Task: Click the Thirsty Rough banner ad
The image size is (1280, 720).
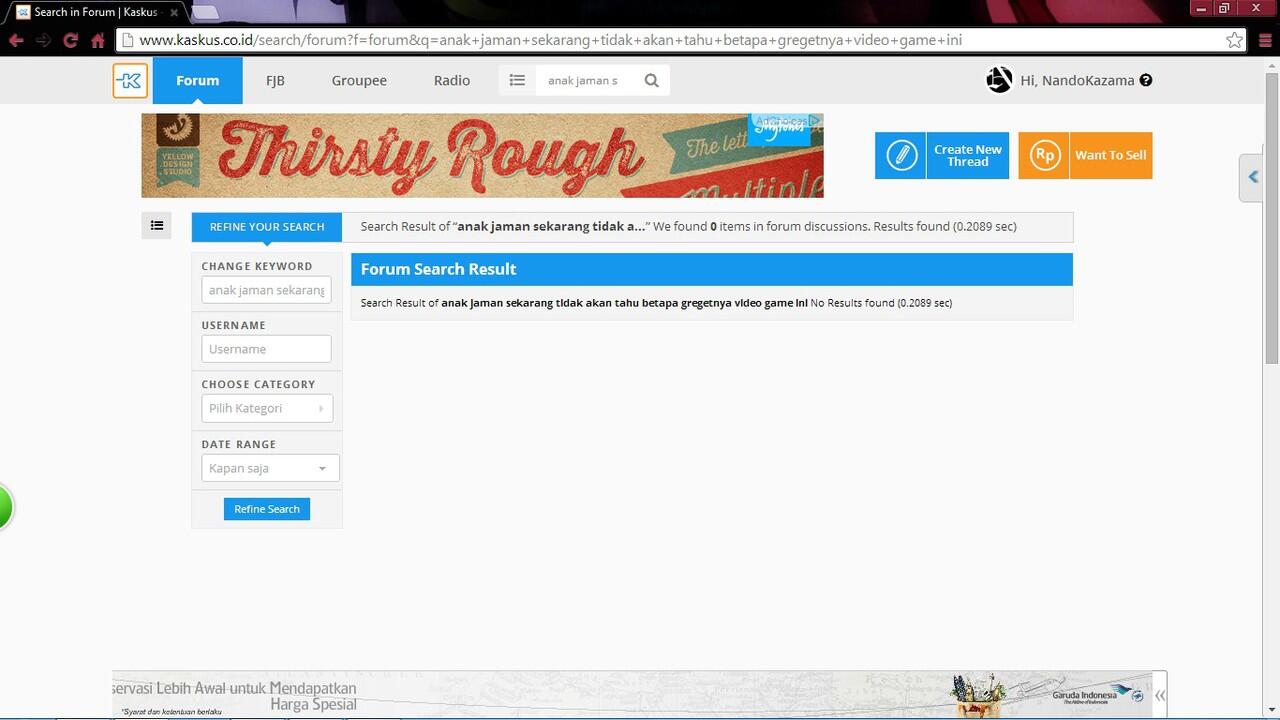Action: click(482, 155)
